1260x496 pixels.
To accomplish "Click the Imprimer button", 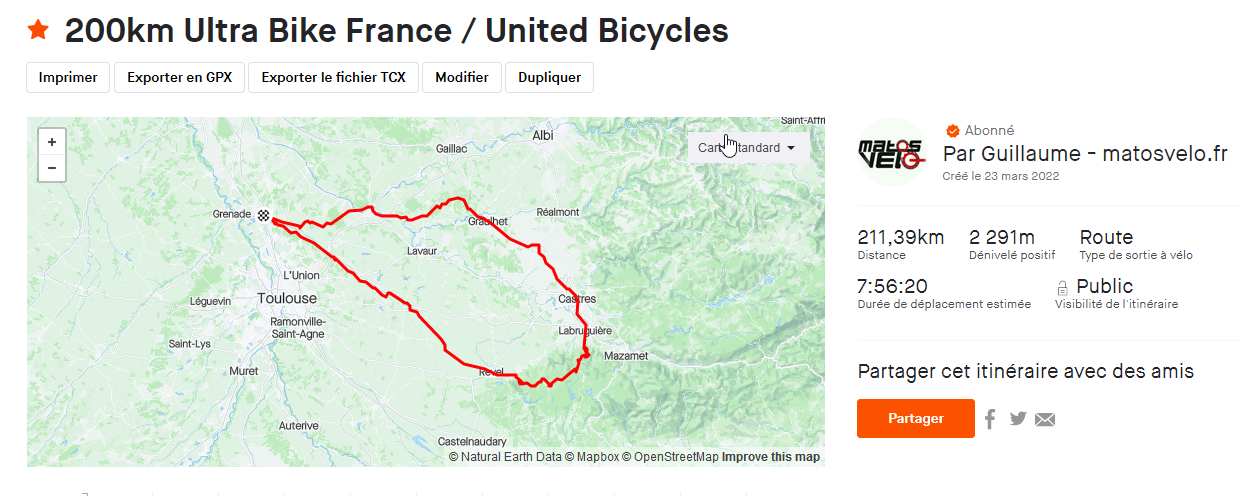I will (68, 77).
